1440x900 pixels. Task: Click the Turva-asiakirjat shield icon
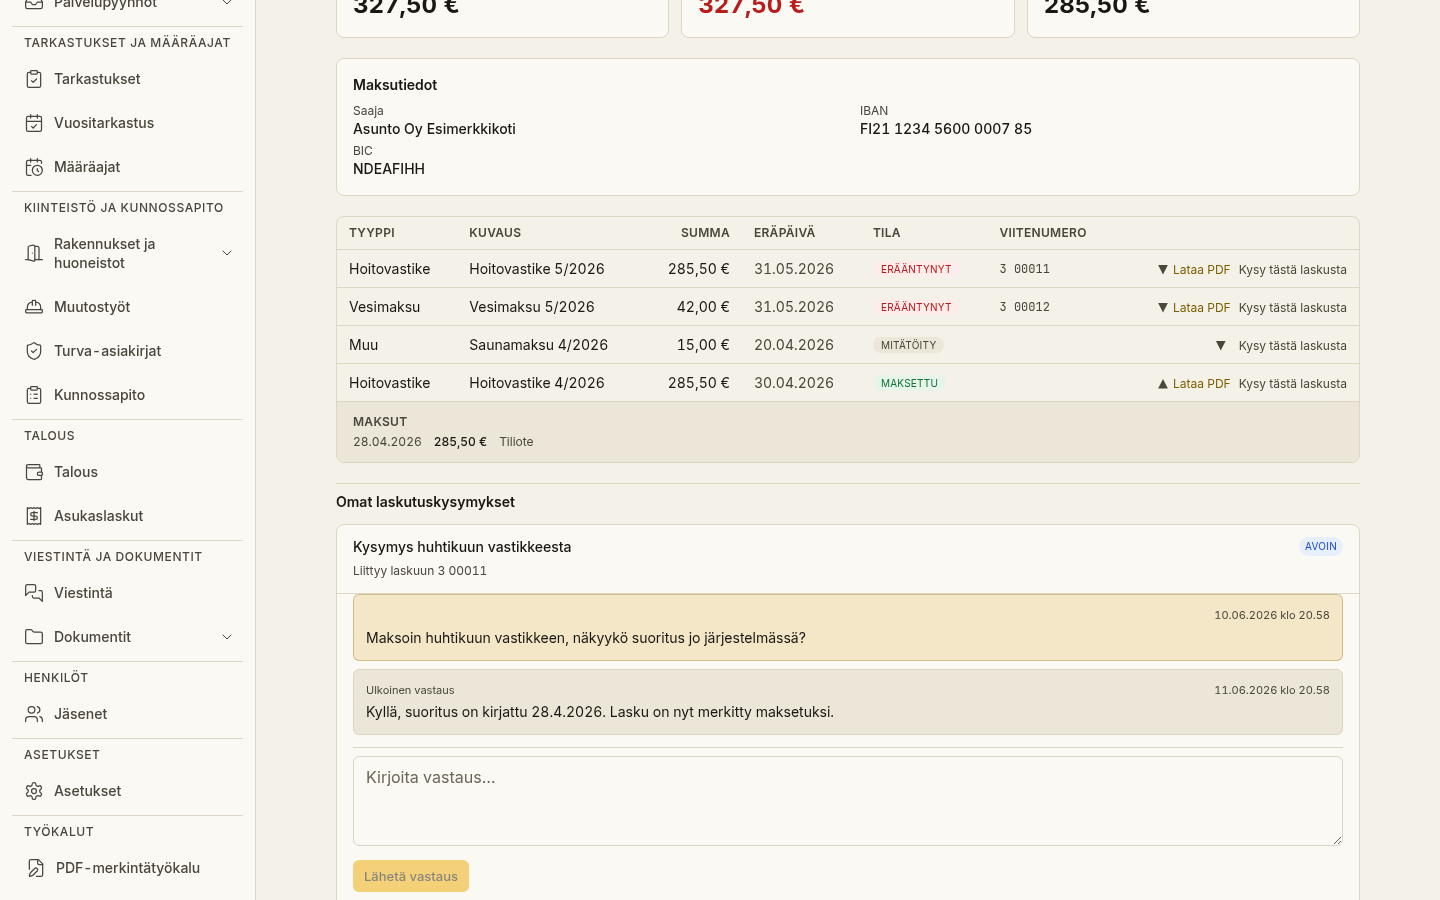click(x=34, y=351)
